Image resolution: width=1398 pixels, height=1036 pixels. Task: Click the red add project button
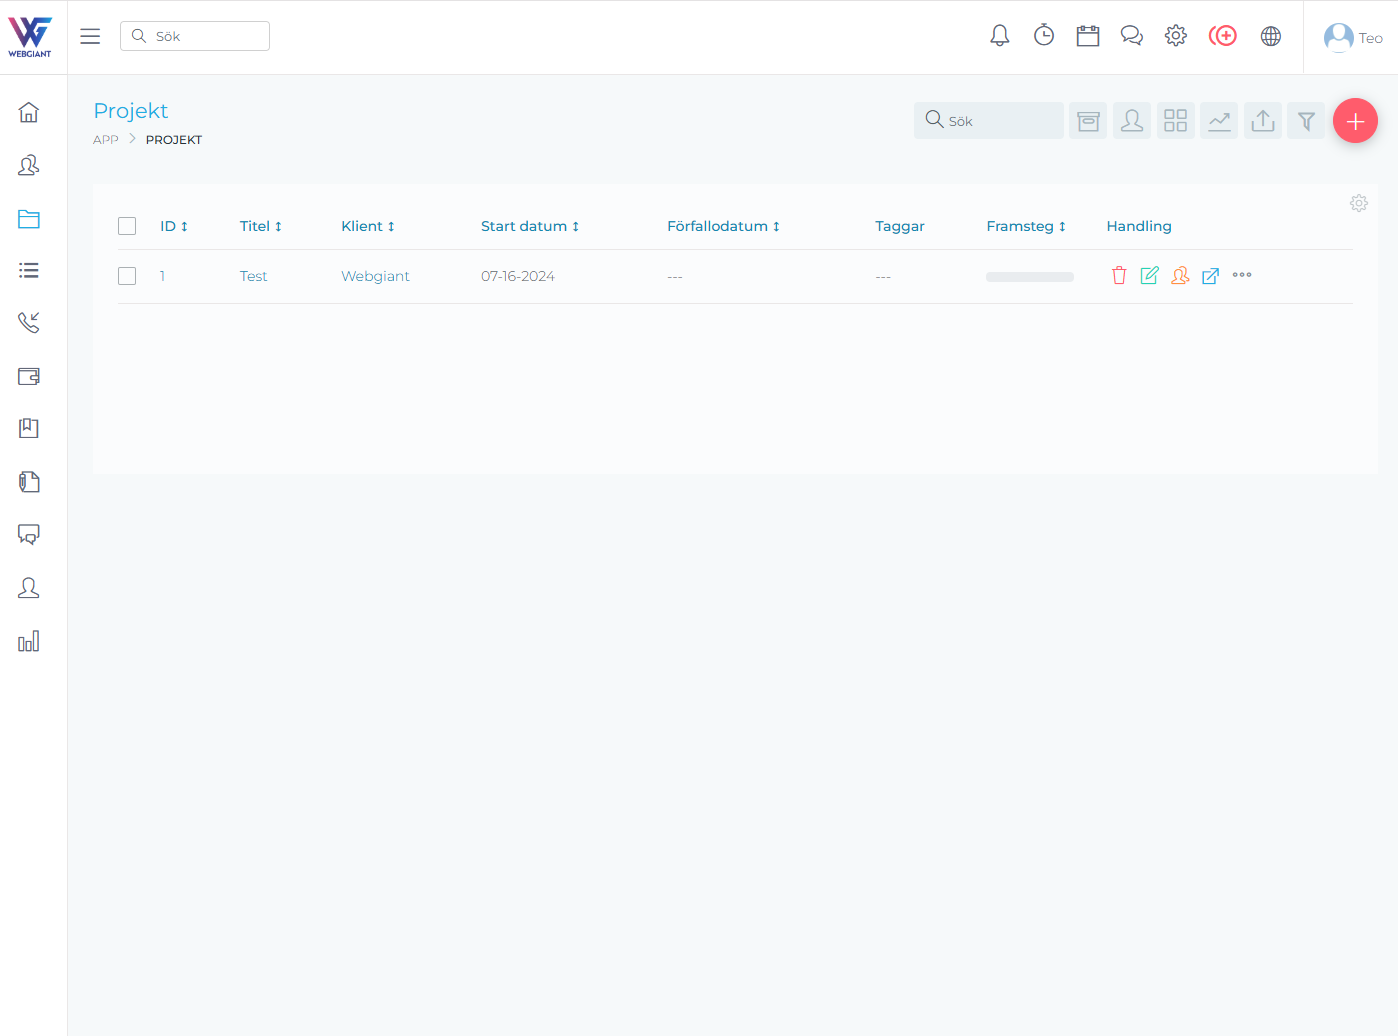pos(1355,121)
